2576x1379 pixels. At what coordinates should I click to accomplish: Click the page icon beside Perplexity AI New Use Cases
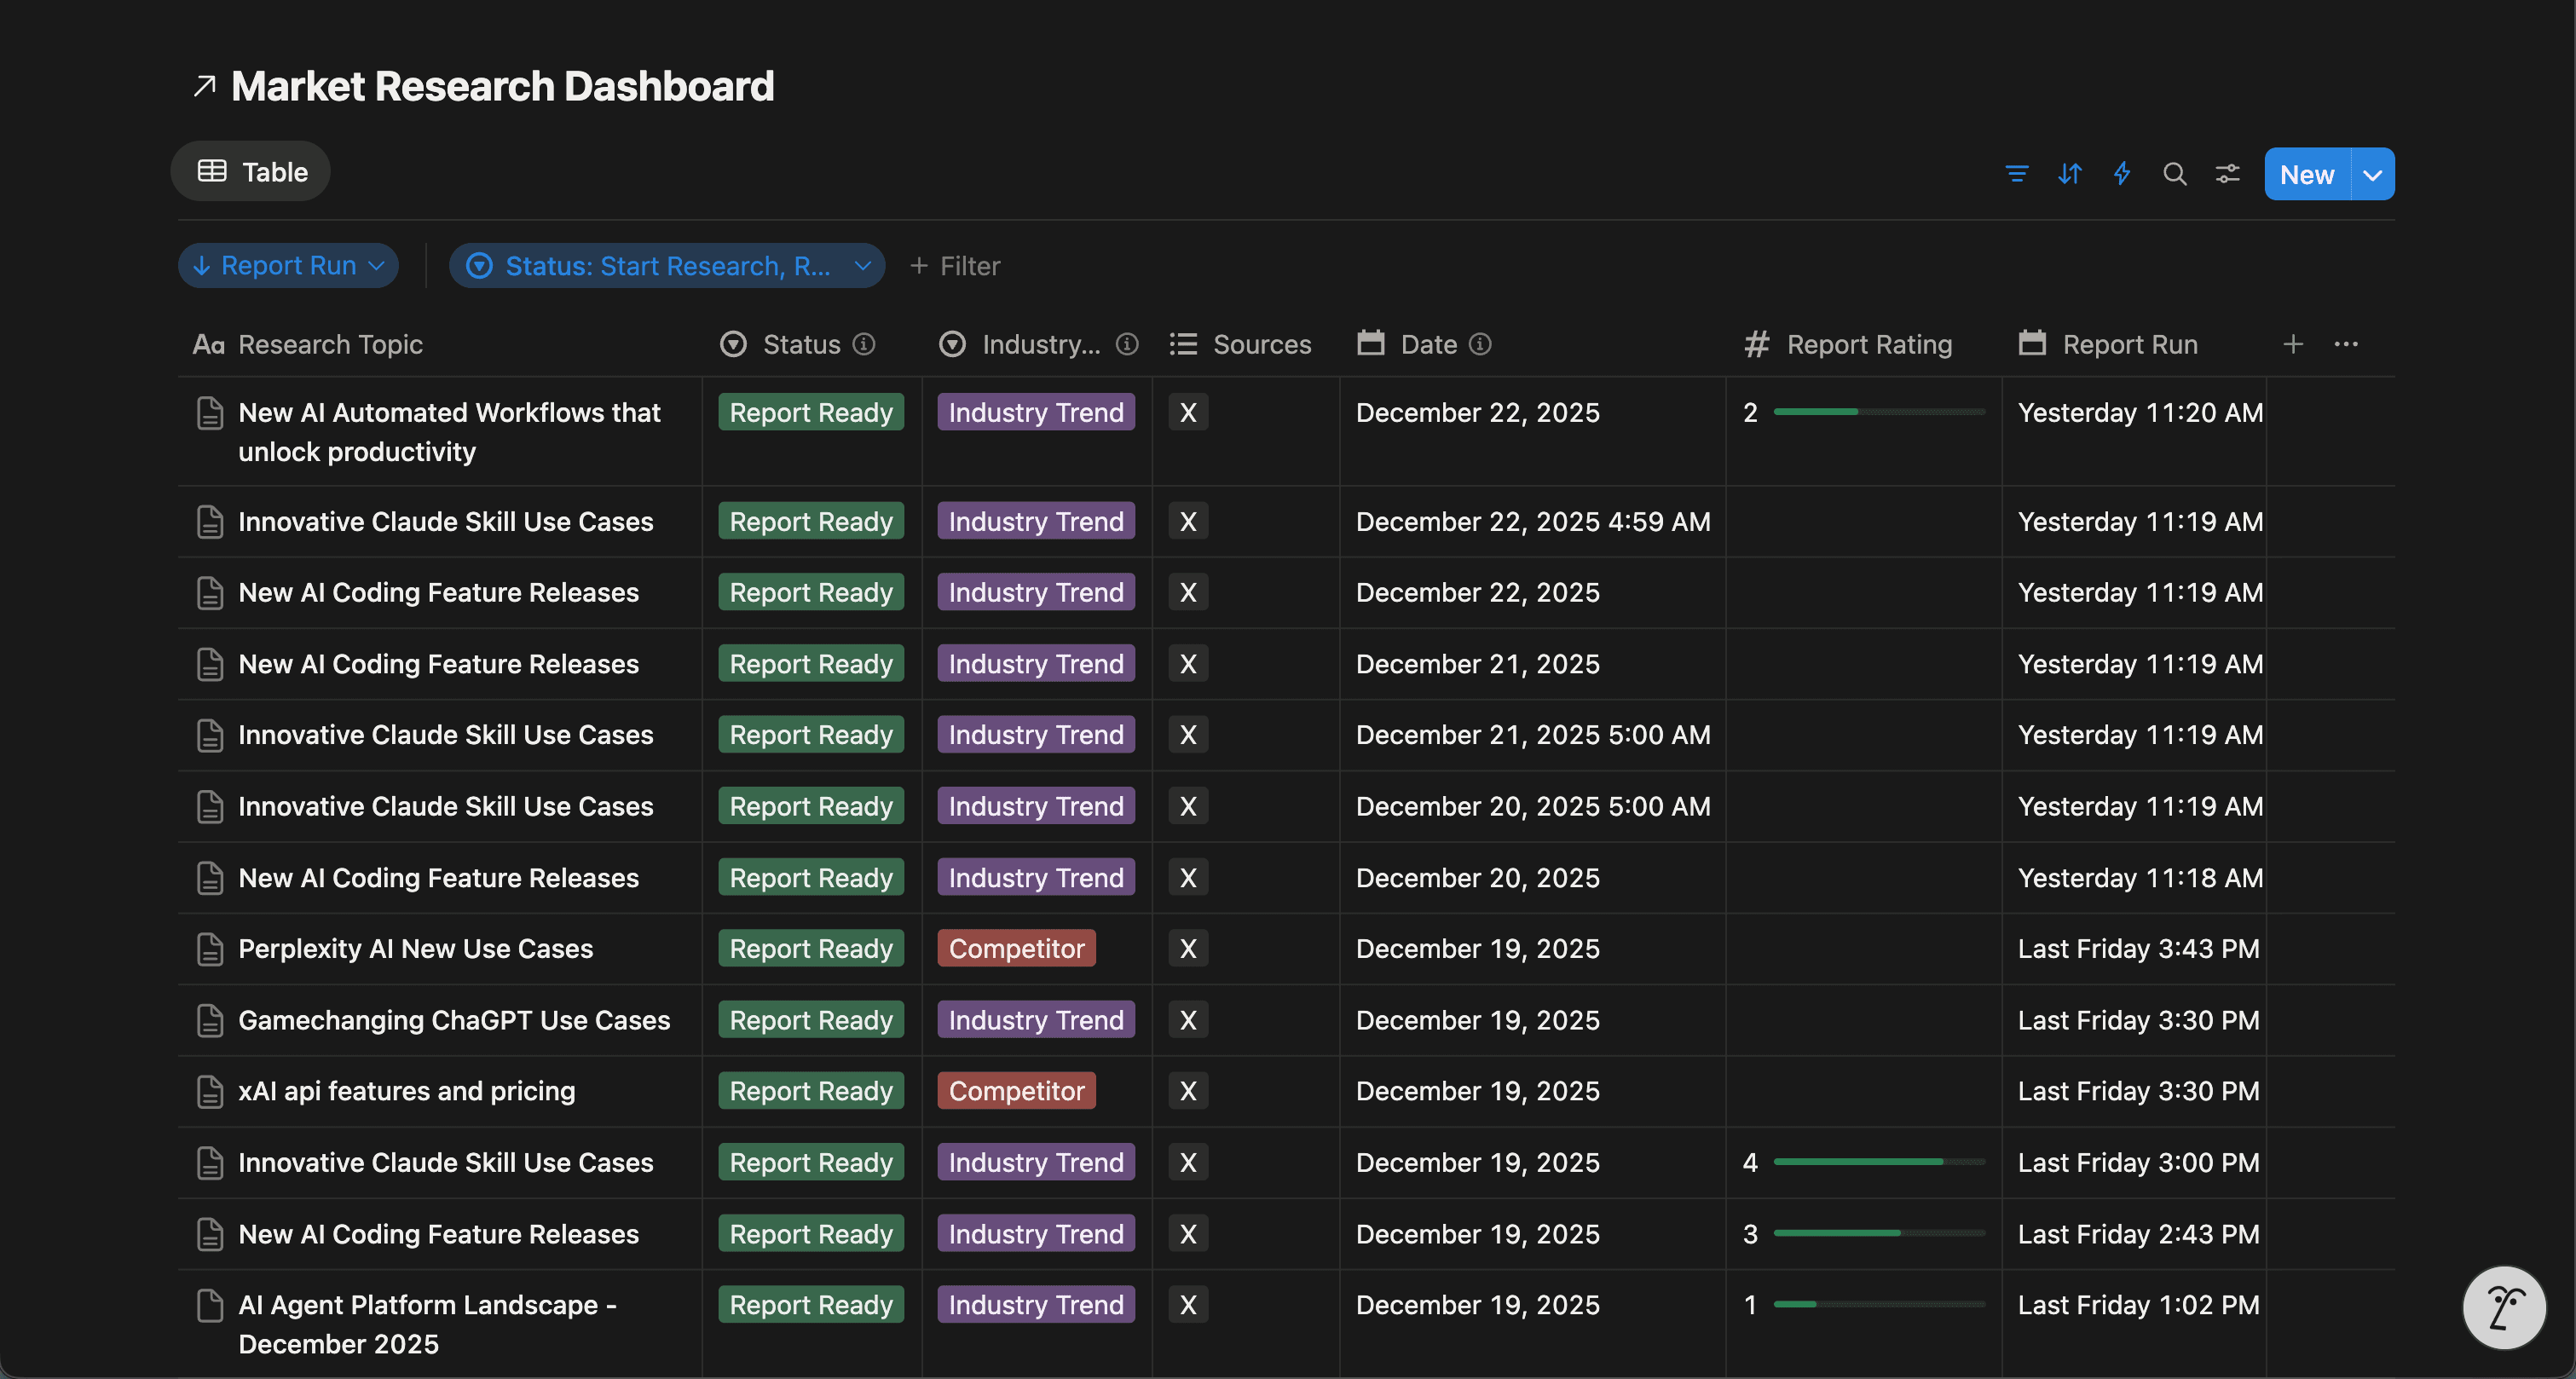coord(209,949)
